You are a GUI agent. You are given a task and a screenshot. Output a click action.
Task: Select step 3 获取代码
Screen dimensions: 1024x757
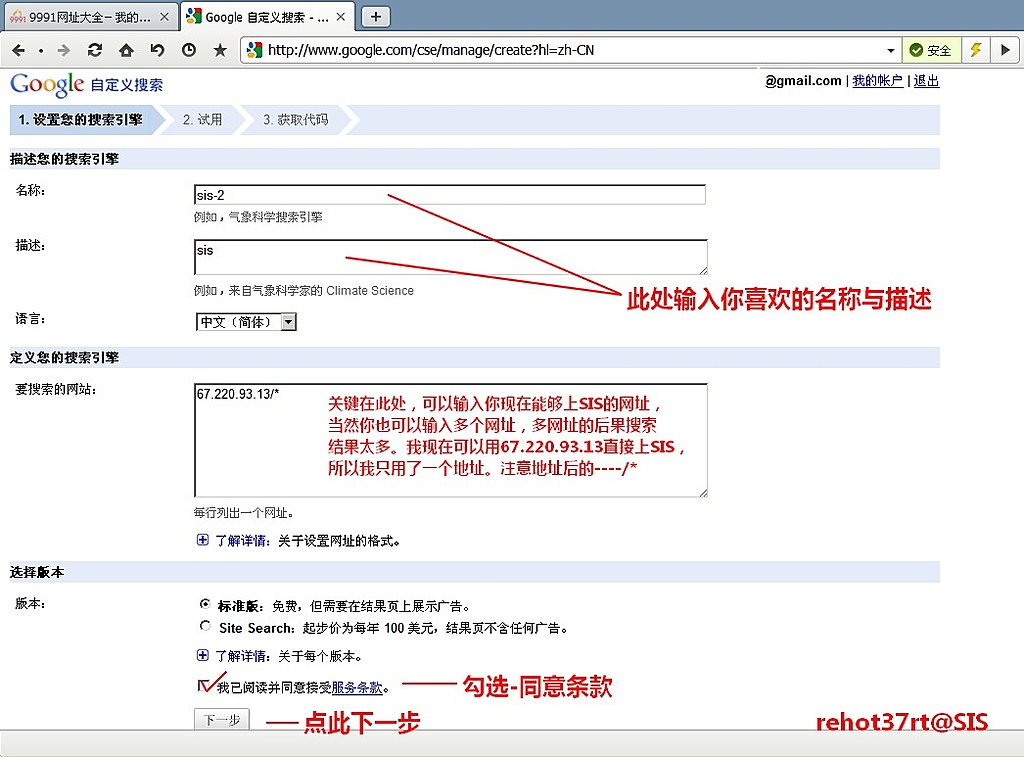click(x=296, y=120)
